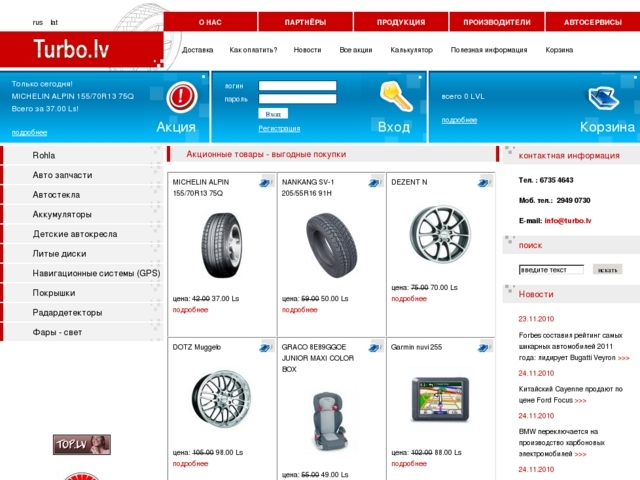Click the Тел. : 6735 4643 text
Viewport: 640px width, 480px height.
tap(546, 180)
